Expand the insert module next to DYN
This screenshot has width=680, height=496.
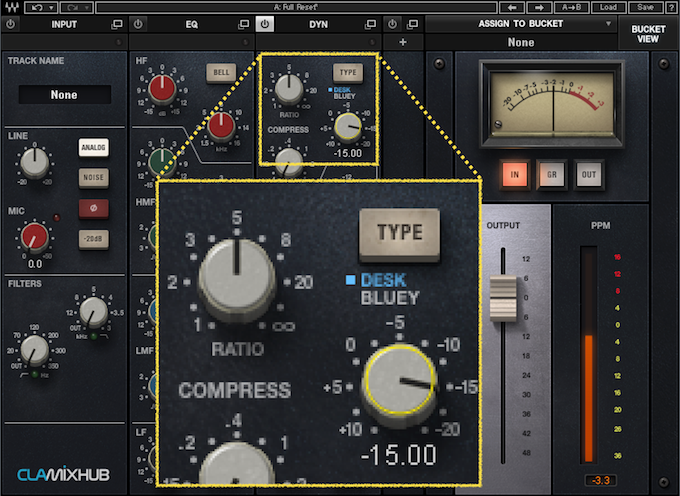point(413,25)
